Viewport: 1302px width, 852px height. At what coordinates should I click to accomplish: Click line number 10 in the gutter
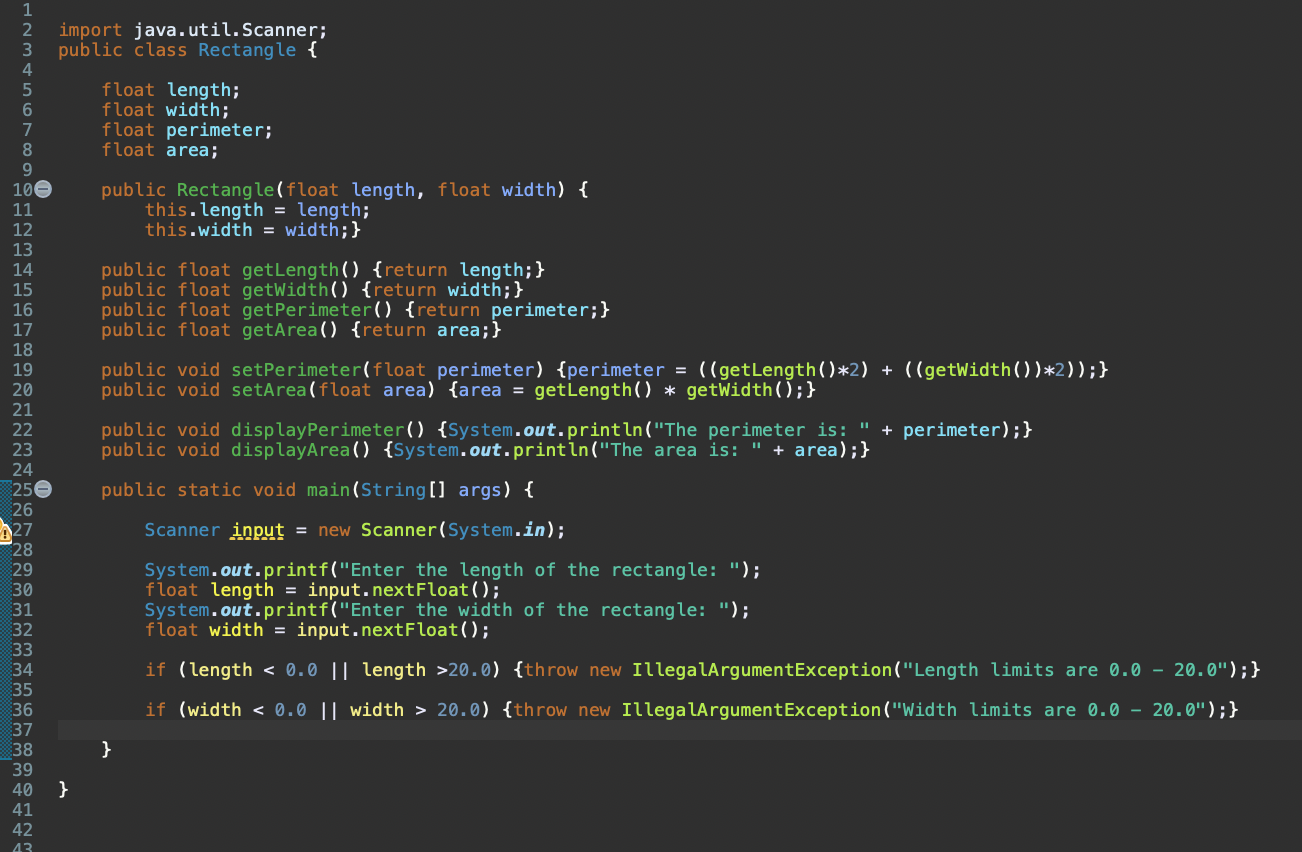click(x=22, y=189)
